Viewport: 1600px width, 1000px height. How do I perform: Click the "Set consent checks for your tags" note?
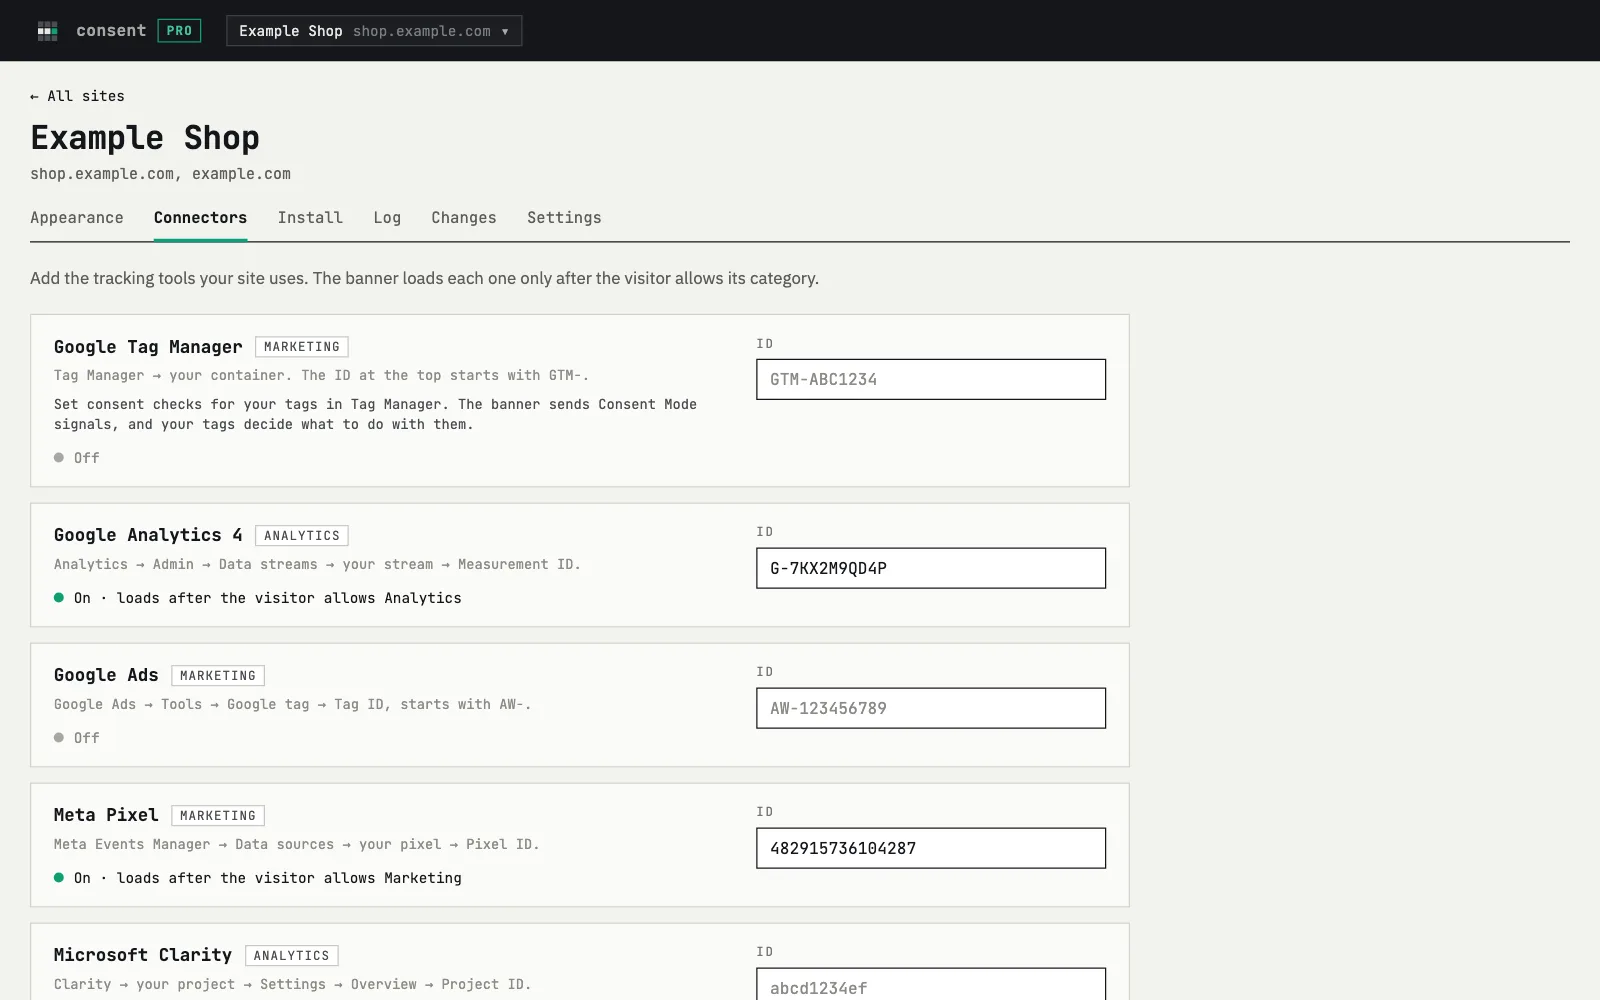pyautogui.click(x=375, y=414)
